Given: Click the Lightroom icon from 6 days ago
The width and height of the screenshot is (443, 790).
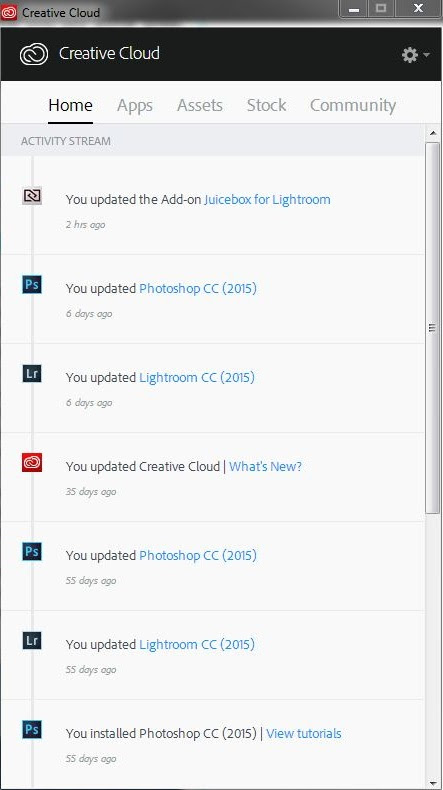Looking at the screenshot, I should 32,374.
